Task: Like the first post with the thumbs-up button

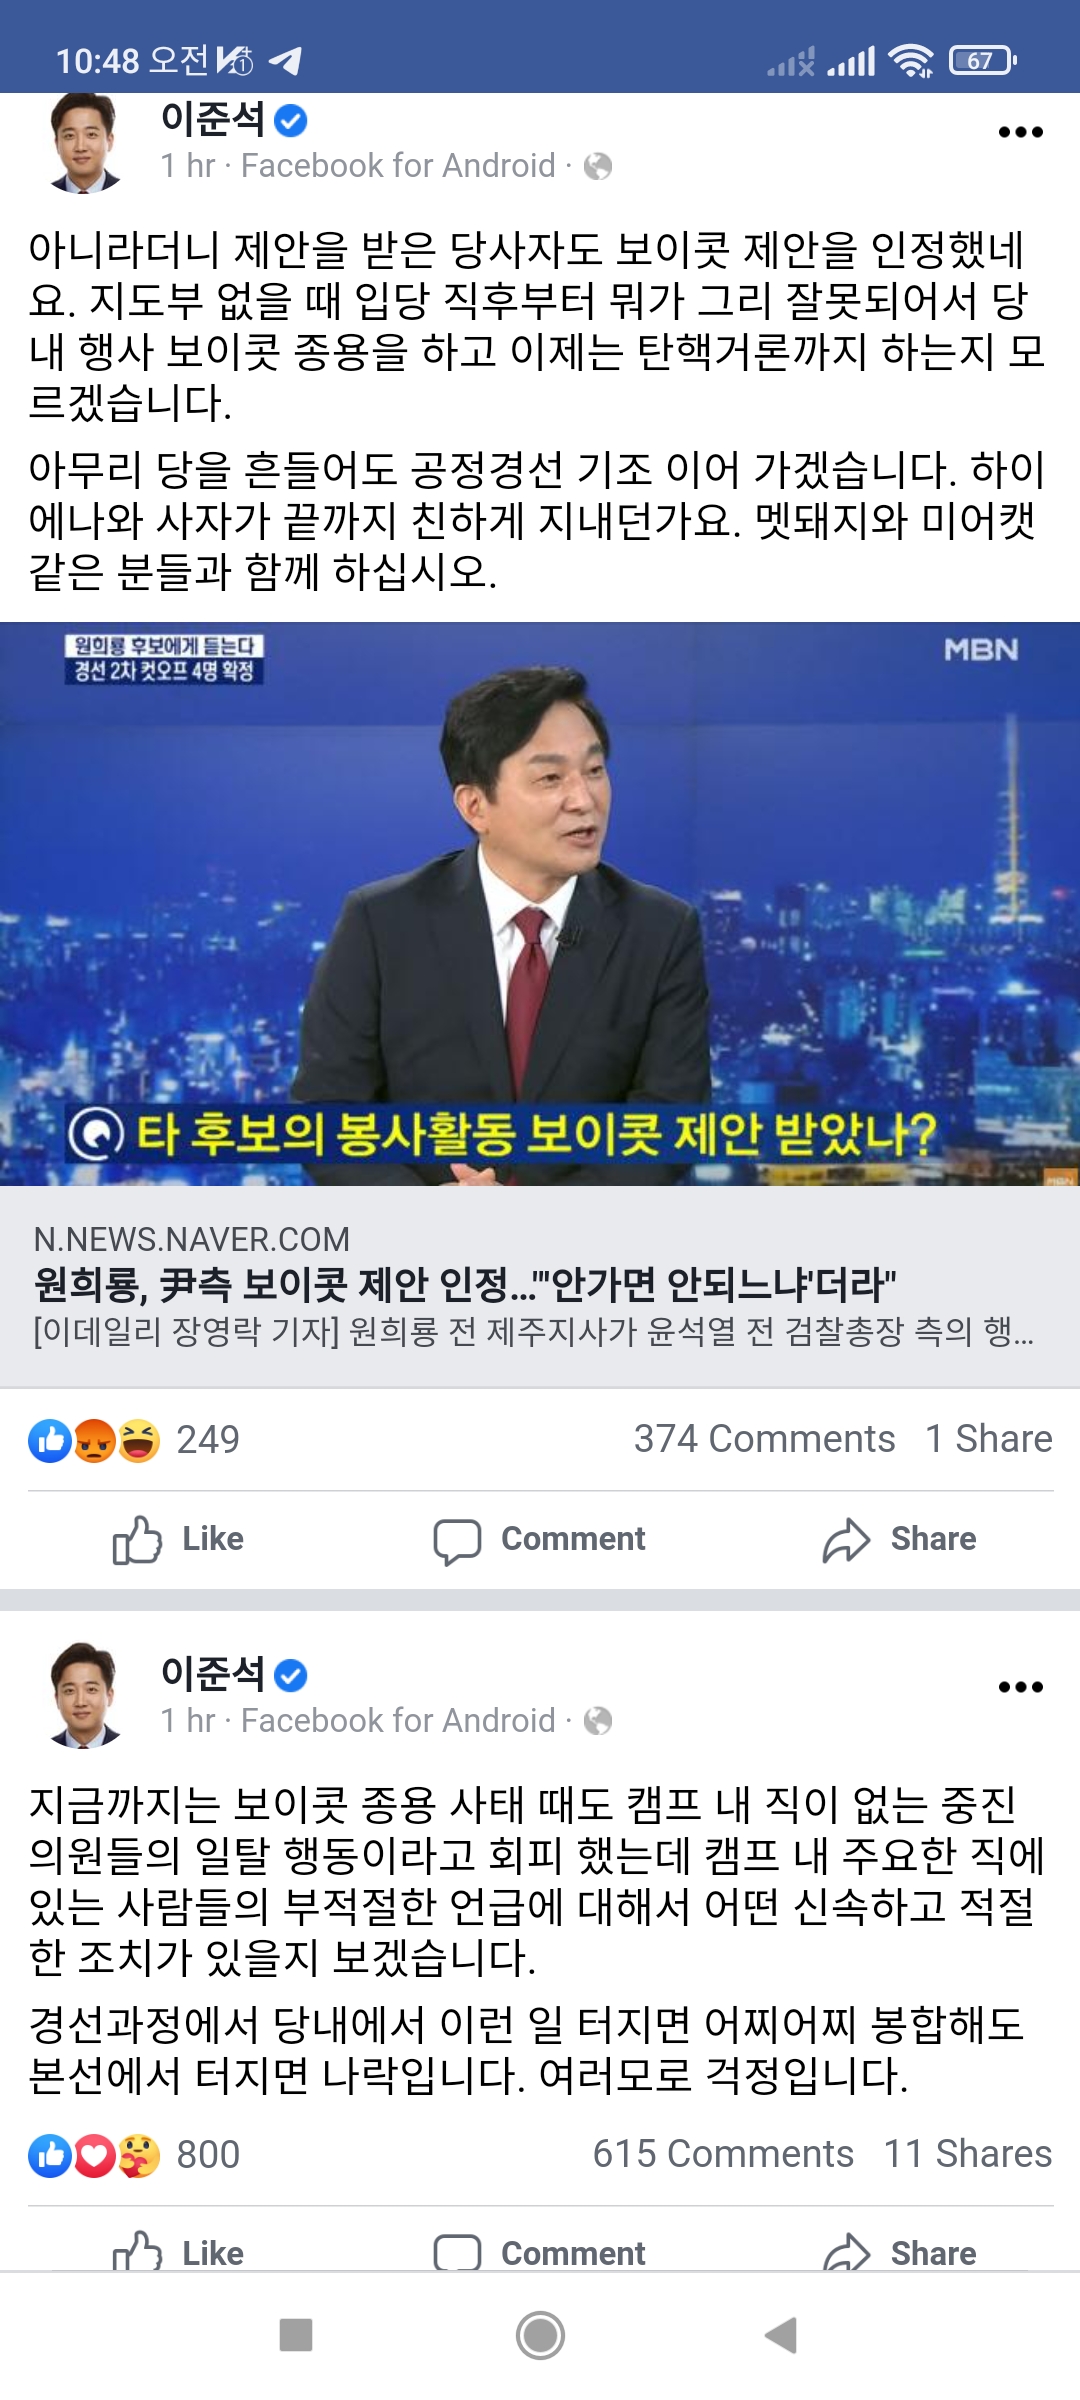Action: tap(178, 1539)
